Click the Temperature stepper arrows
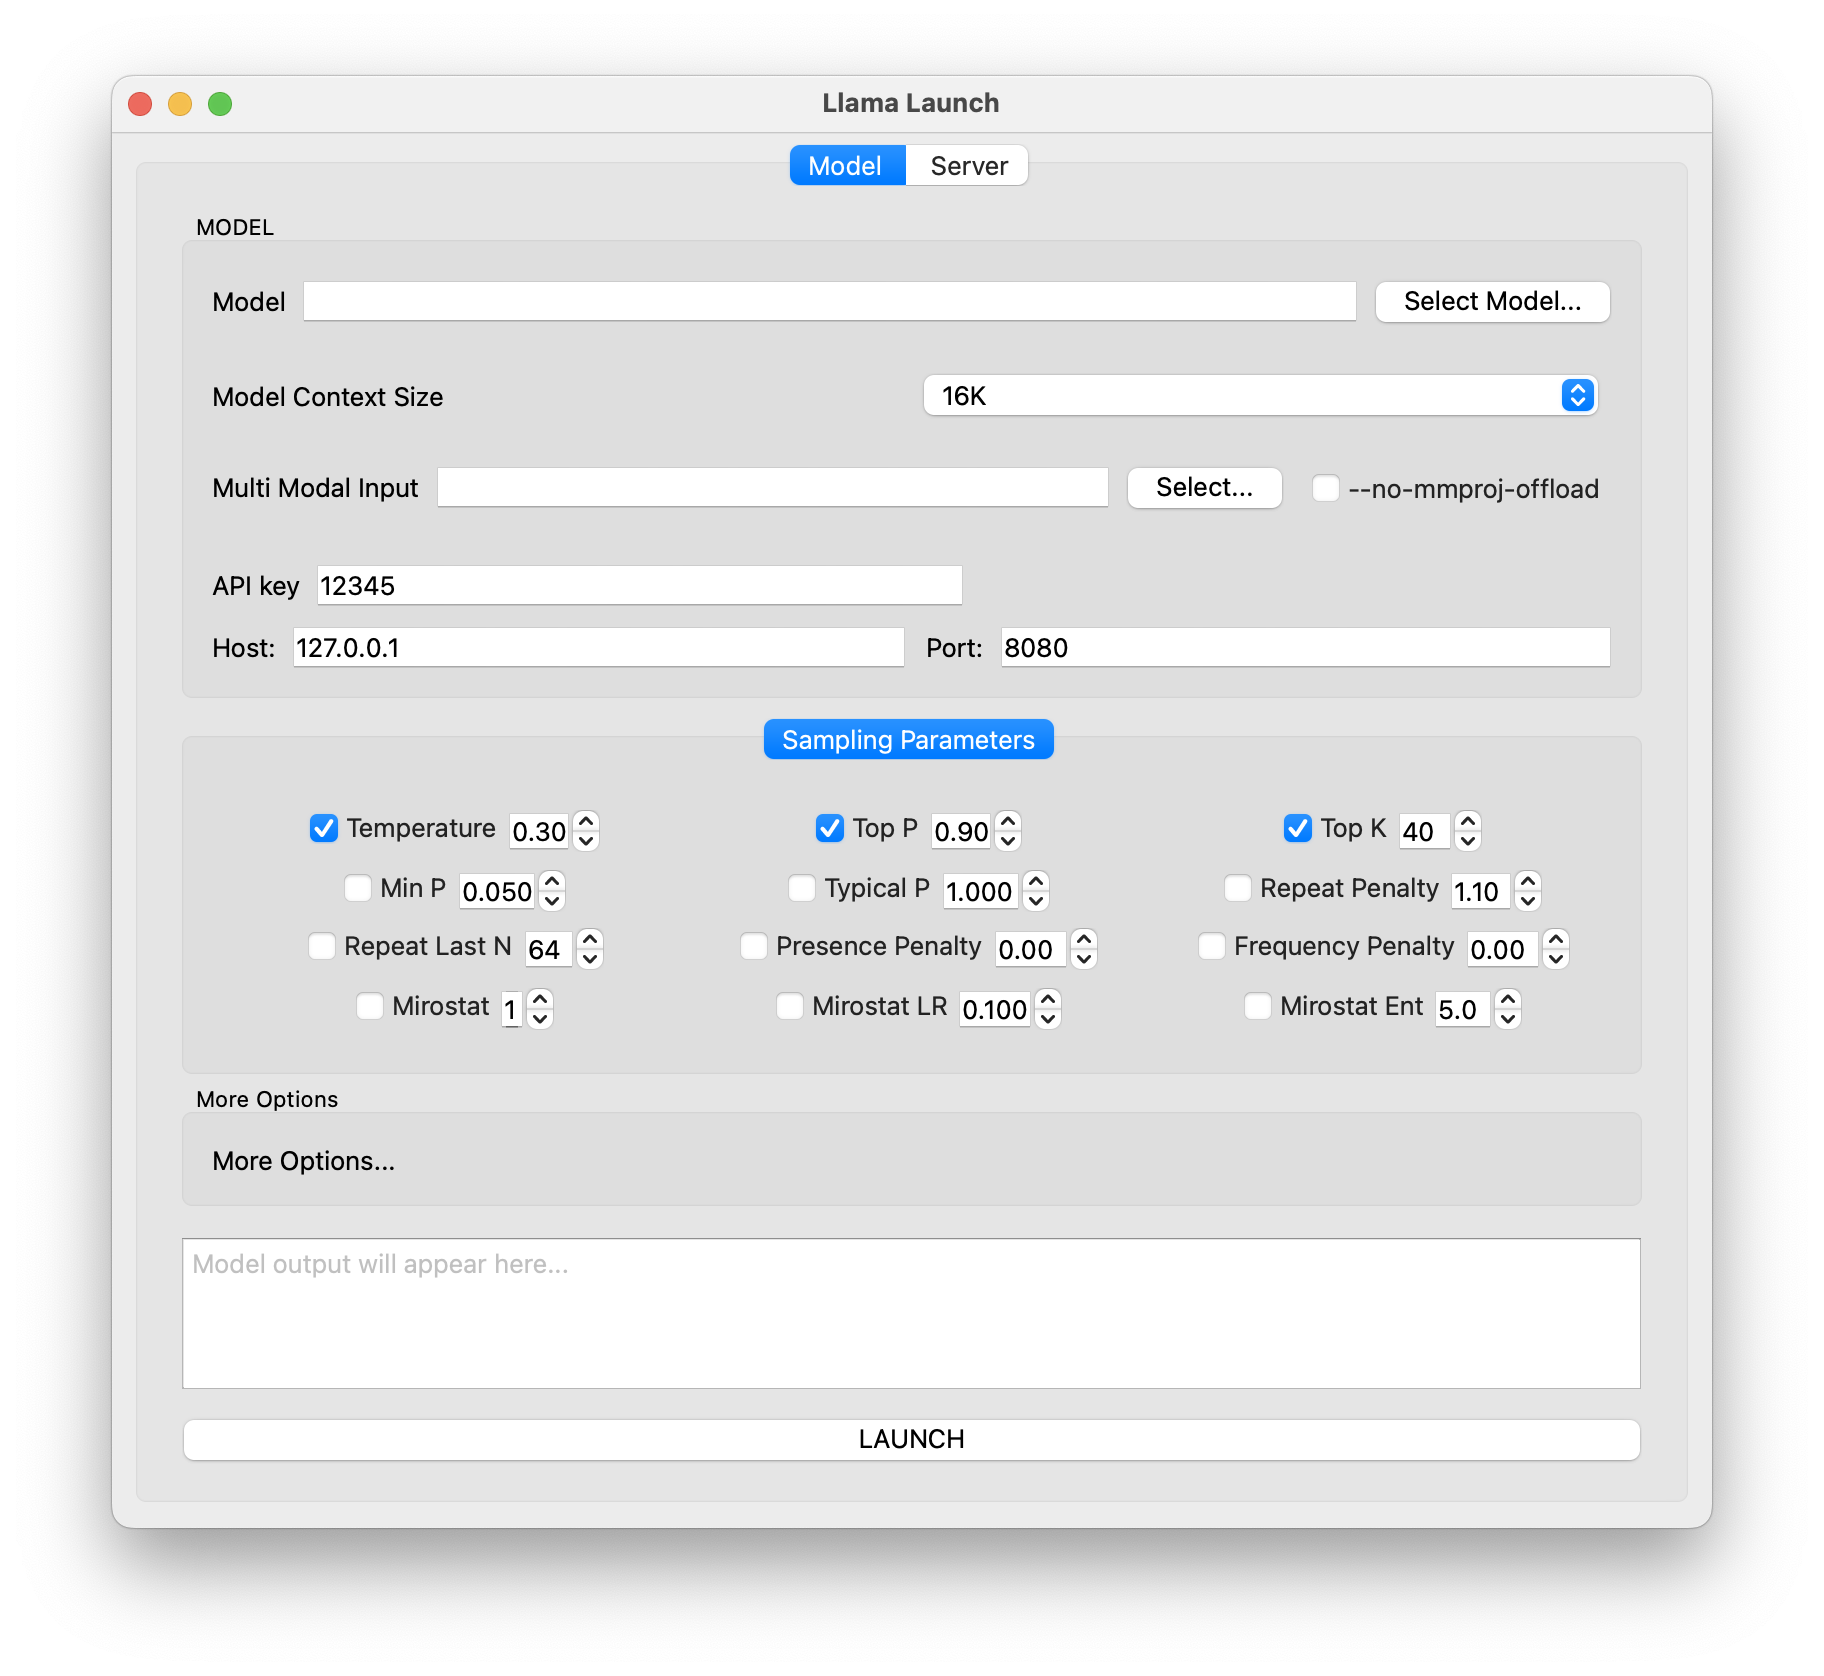The image size is (1824, 1676). click(587, 830)
